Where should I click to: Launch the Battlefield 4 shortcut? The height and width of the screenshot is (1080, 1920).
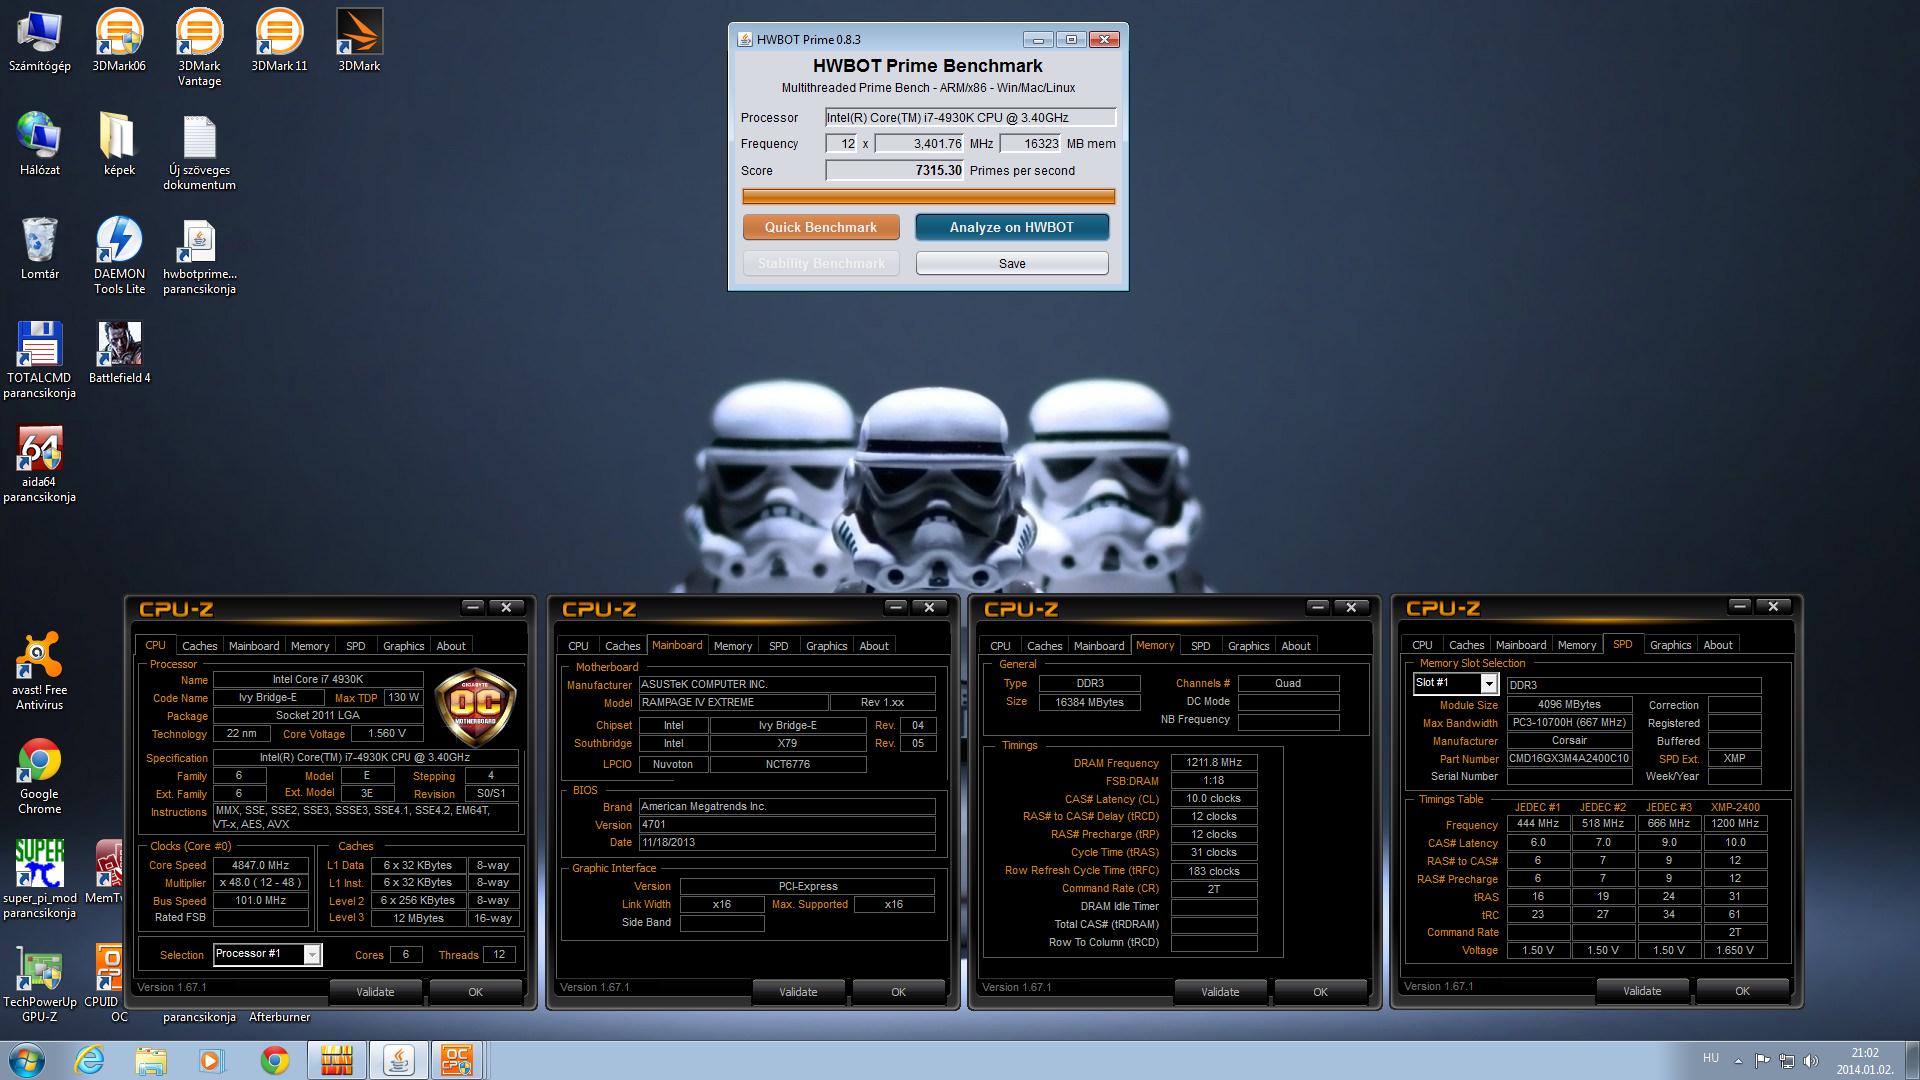point(119,352)
